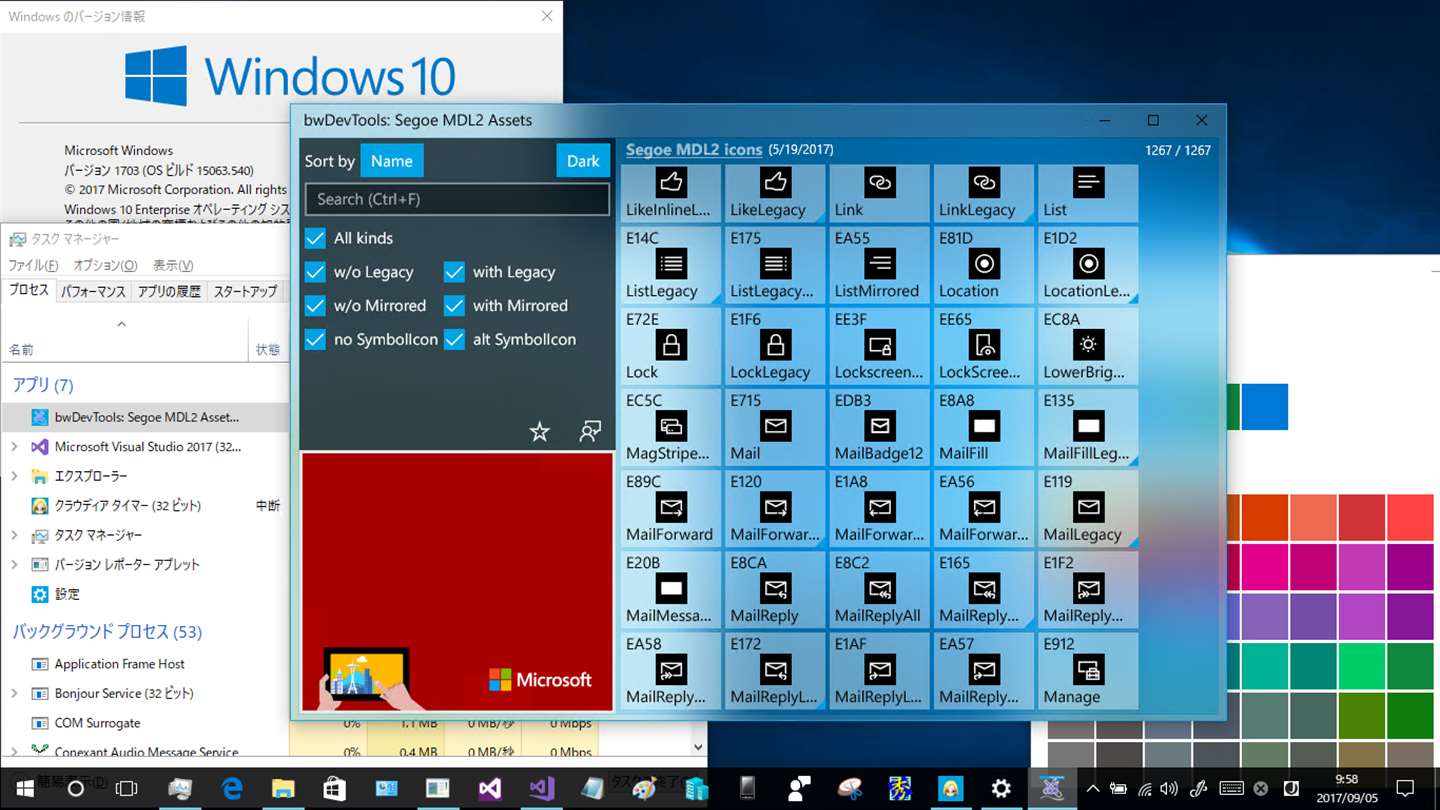This screenshot has height=810, width=1440.
Task: Click the E715 Mail icon tile
Action: coord(775,427)
